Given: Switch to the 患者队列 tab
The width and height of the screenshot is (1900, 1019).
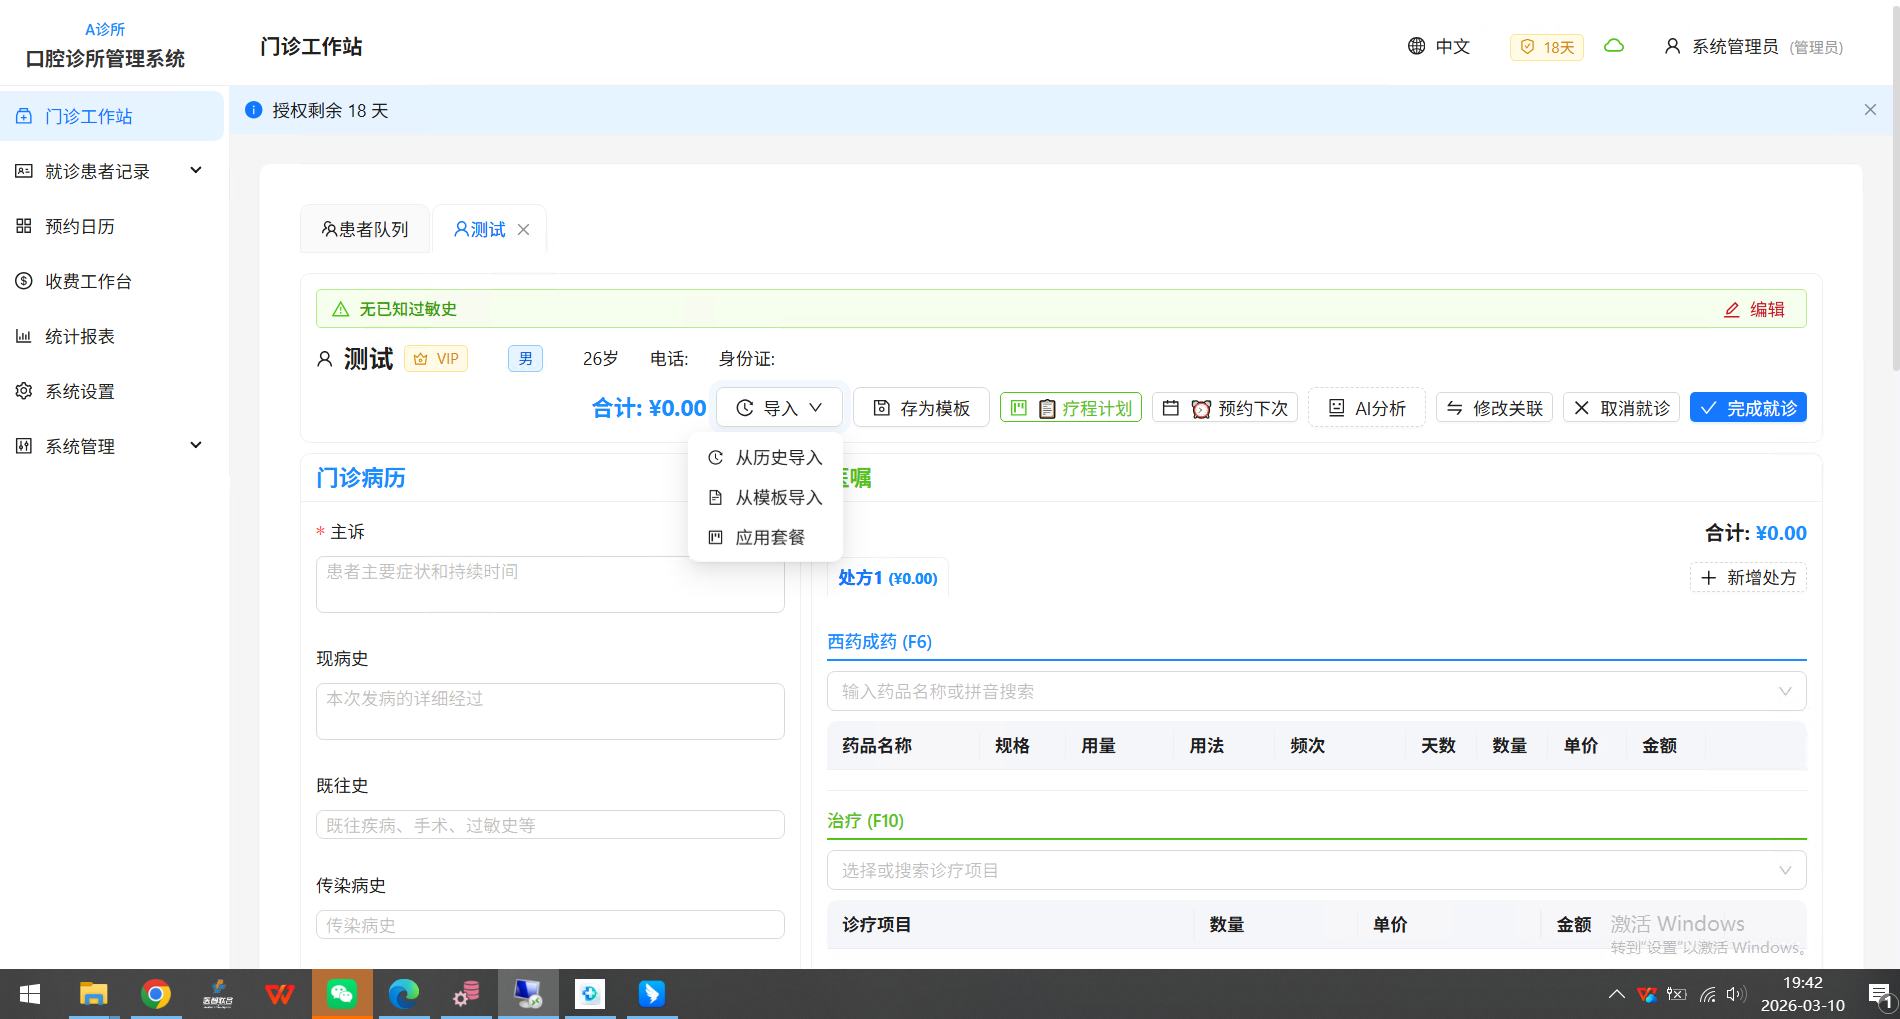Looking at the screenshot, I should 365,230.
